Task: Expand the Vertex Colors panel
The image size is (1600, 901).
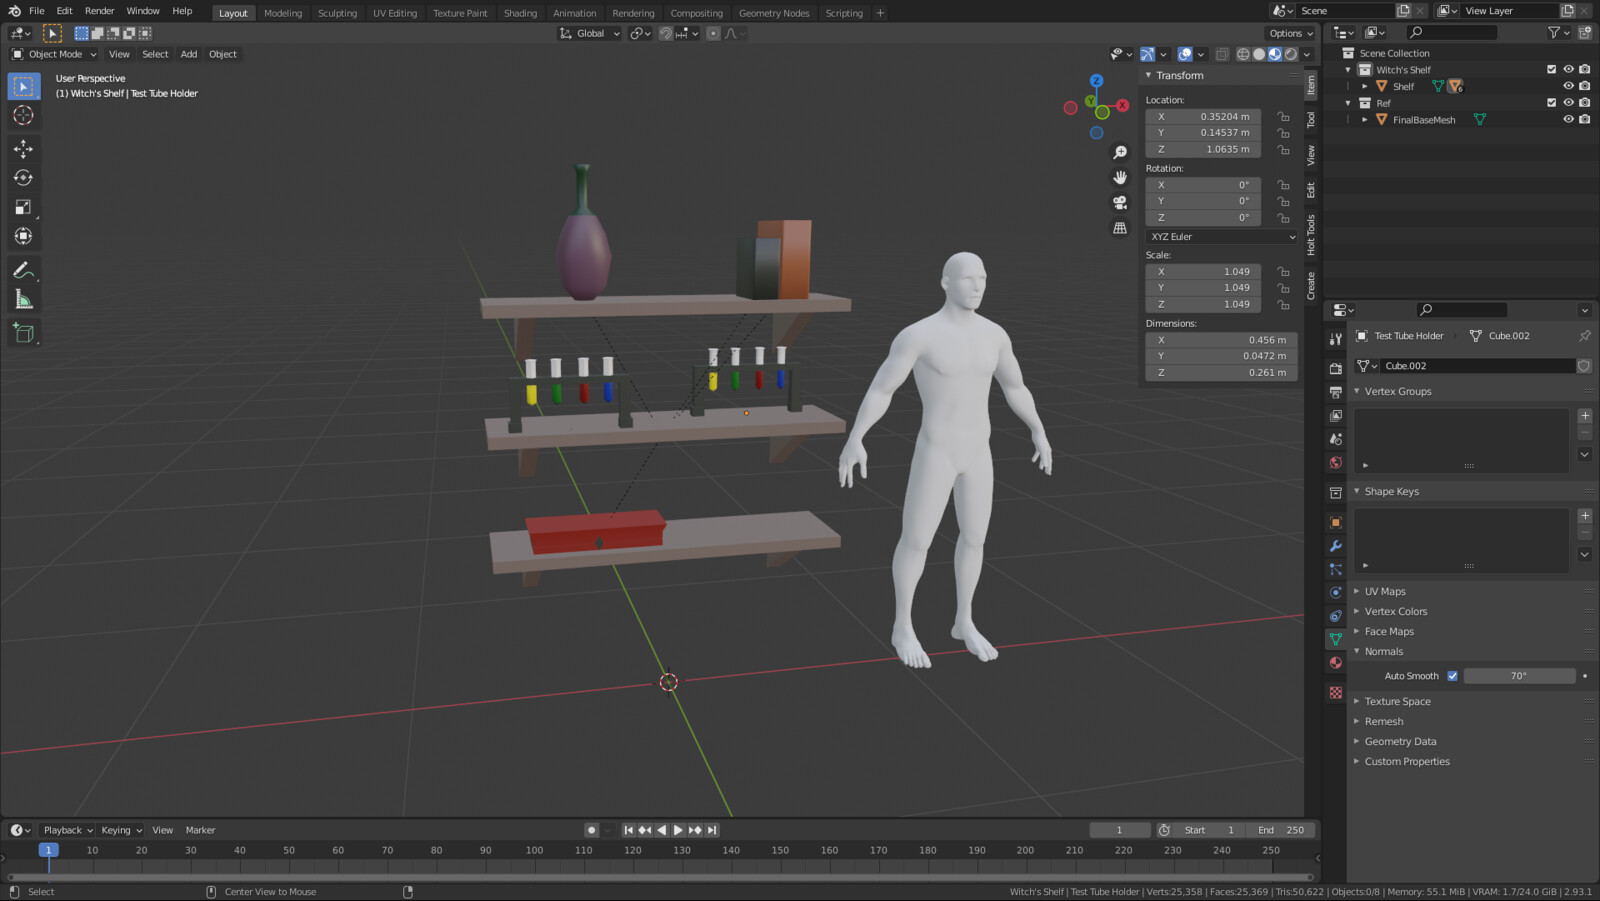Action: (x=1396, y=611)
